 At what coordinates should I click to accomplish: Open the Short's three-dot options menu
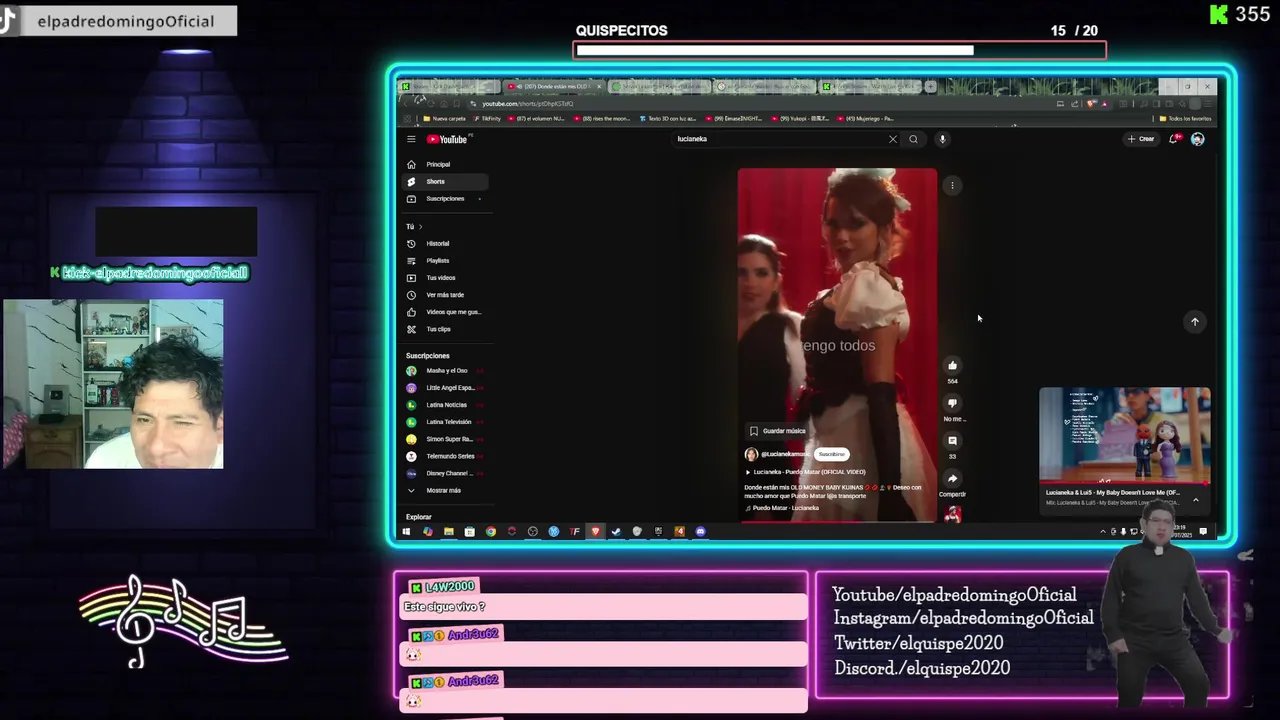click(x=953, y=185)
